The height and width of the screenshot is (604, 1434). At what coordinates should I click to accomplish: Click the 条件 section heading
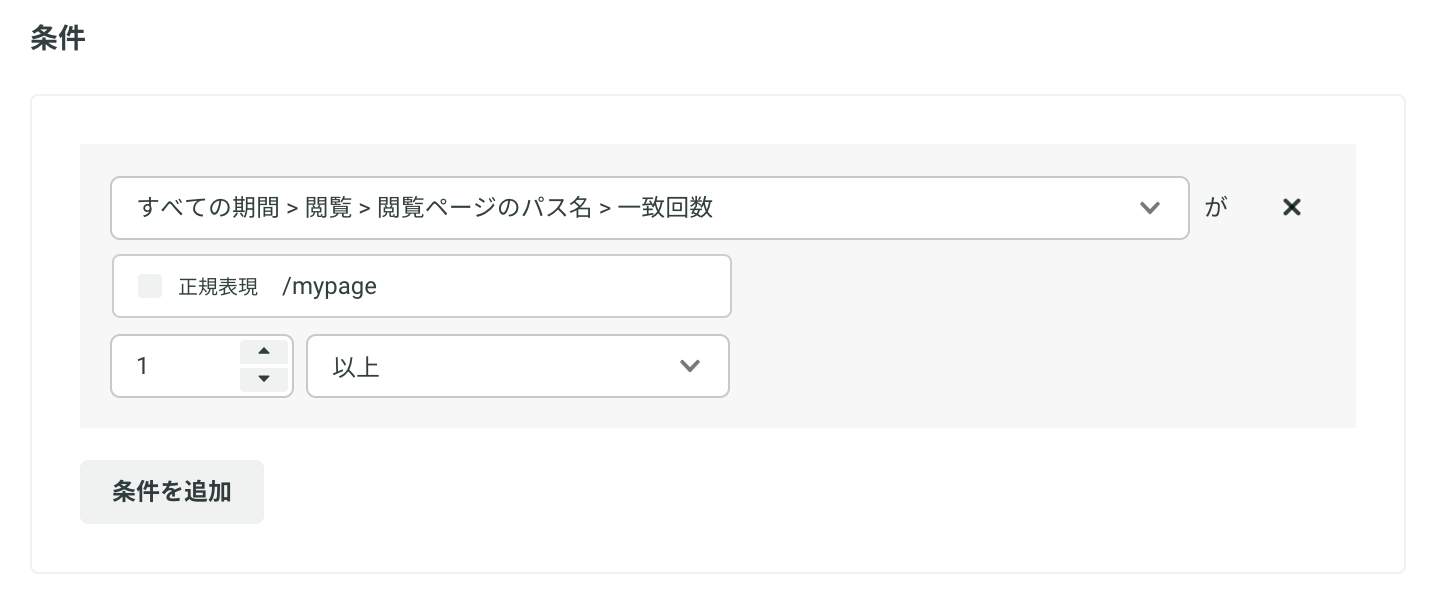tap(58, 39)
